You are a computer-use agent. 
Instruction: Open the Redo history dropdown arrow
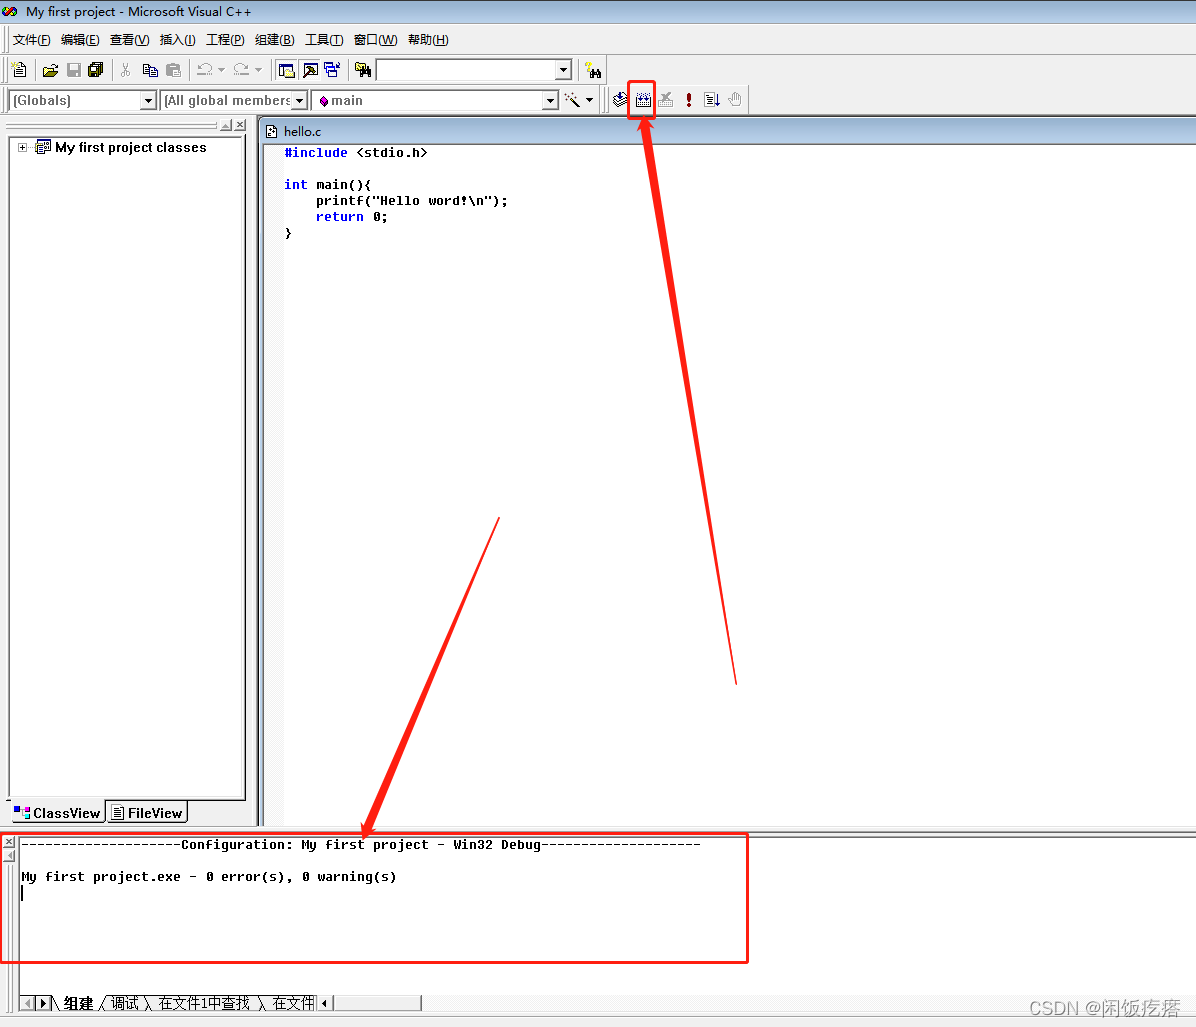click(259, 70)
